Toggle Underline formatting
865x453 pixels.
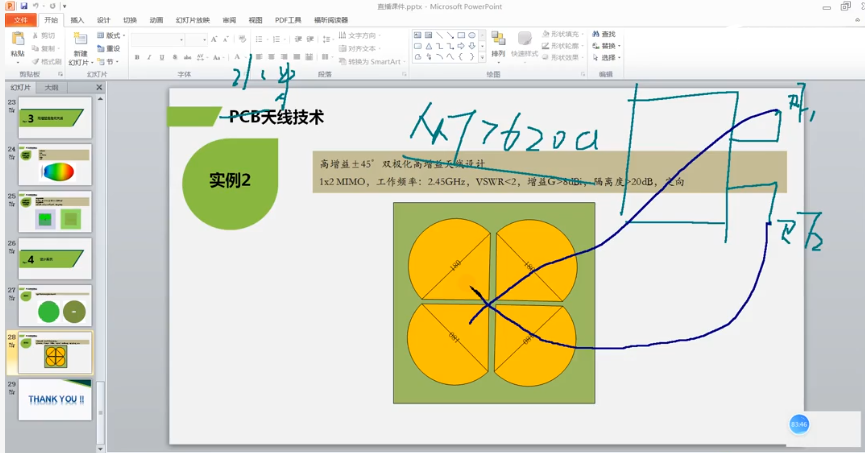[x=162, y=57]
